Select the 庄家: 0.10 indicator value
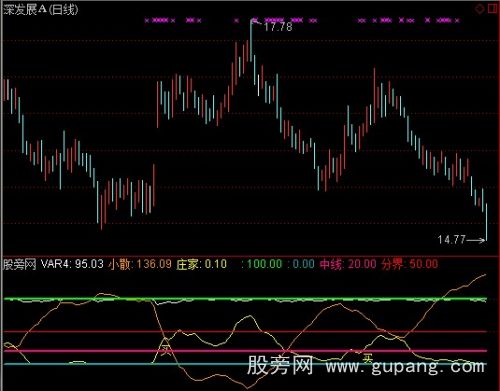The width and height of the screenshot is (500, 391). pyautogui.click(x=202, y=264)
